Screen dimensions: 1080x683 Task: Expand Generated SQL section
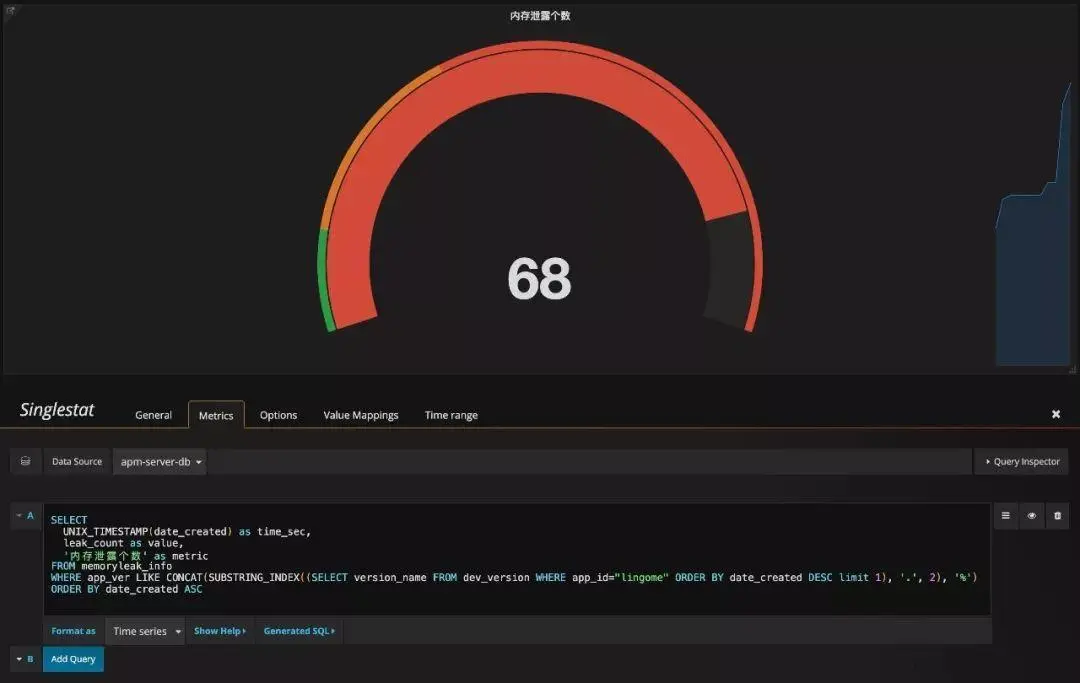click(299, 631)
